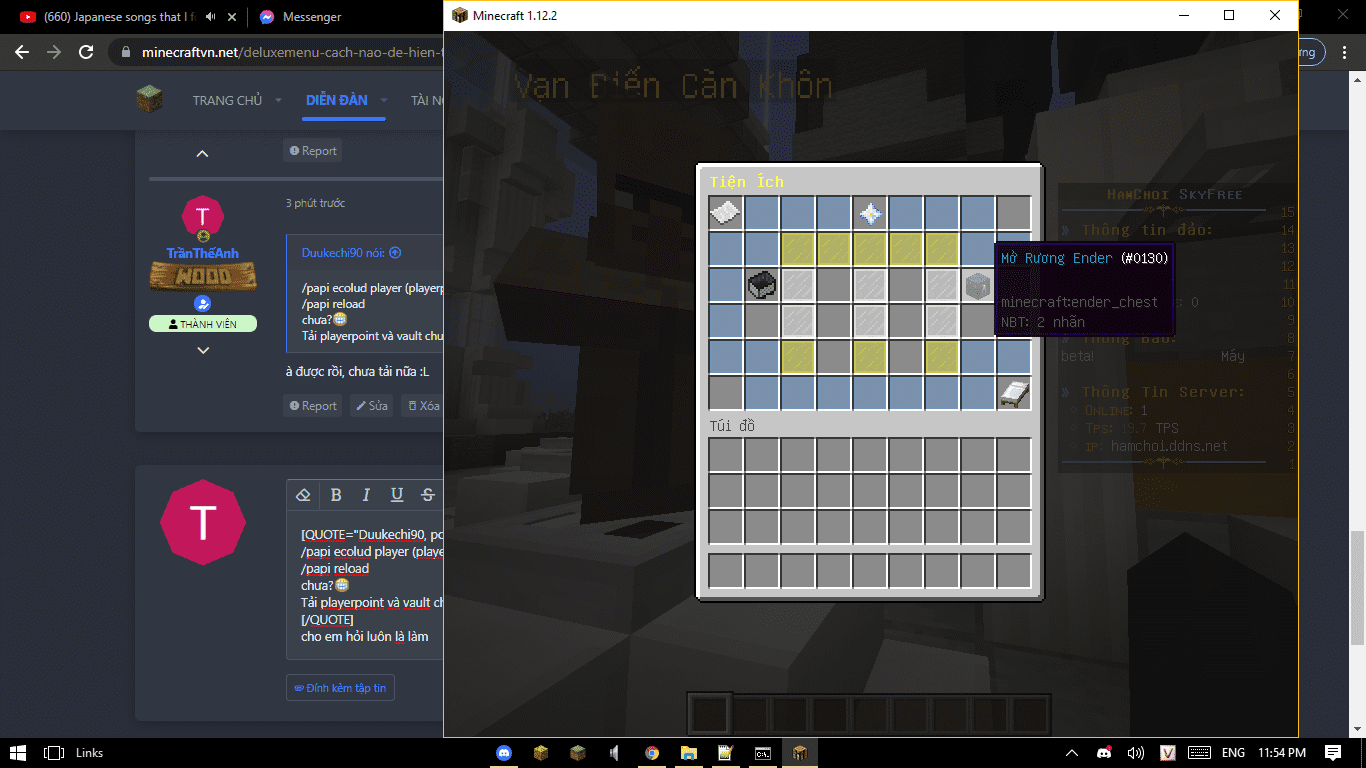Click the dark cauldron-like item in Tiện Ích
The height and width of the screenshot is (768, 1366).
point(762,286)
